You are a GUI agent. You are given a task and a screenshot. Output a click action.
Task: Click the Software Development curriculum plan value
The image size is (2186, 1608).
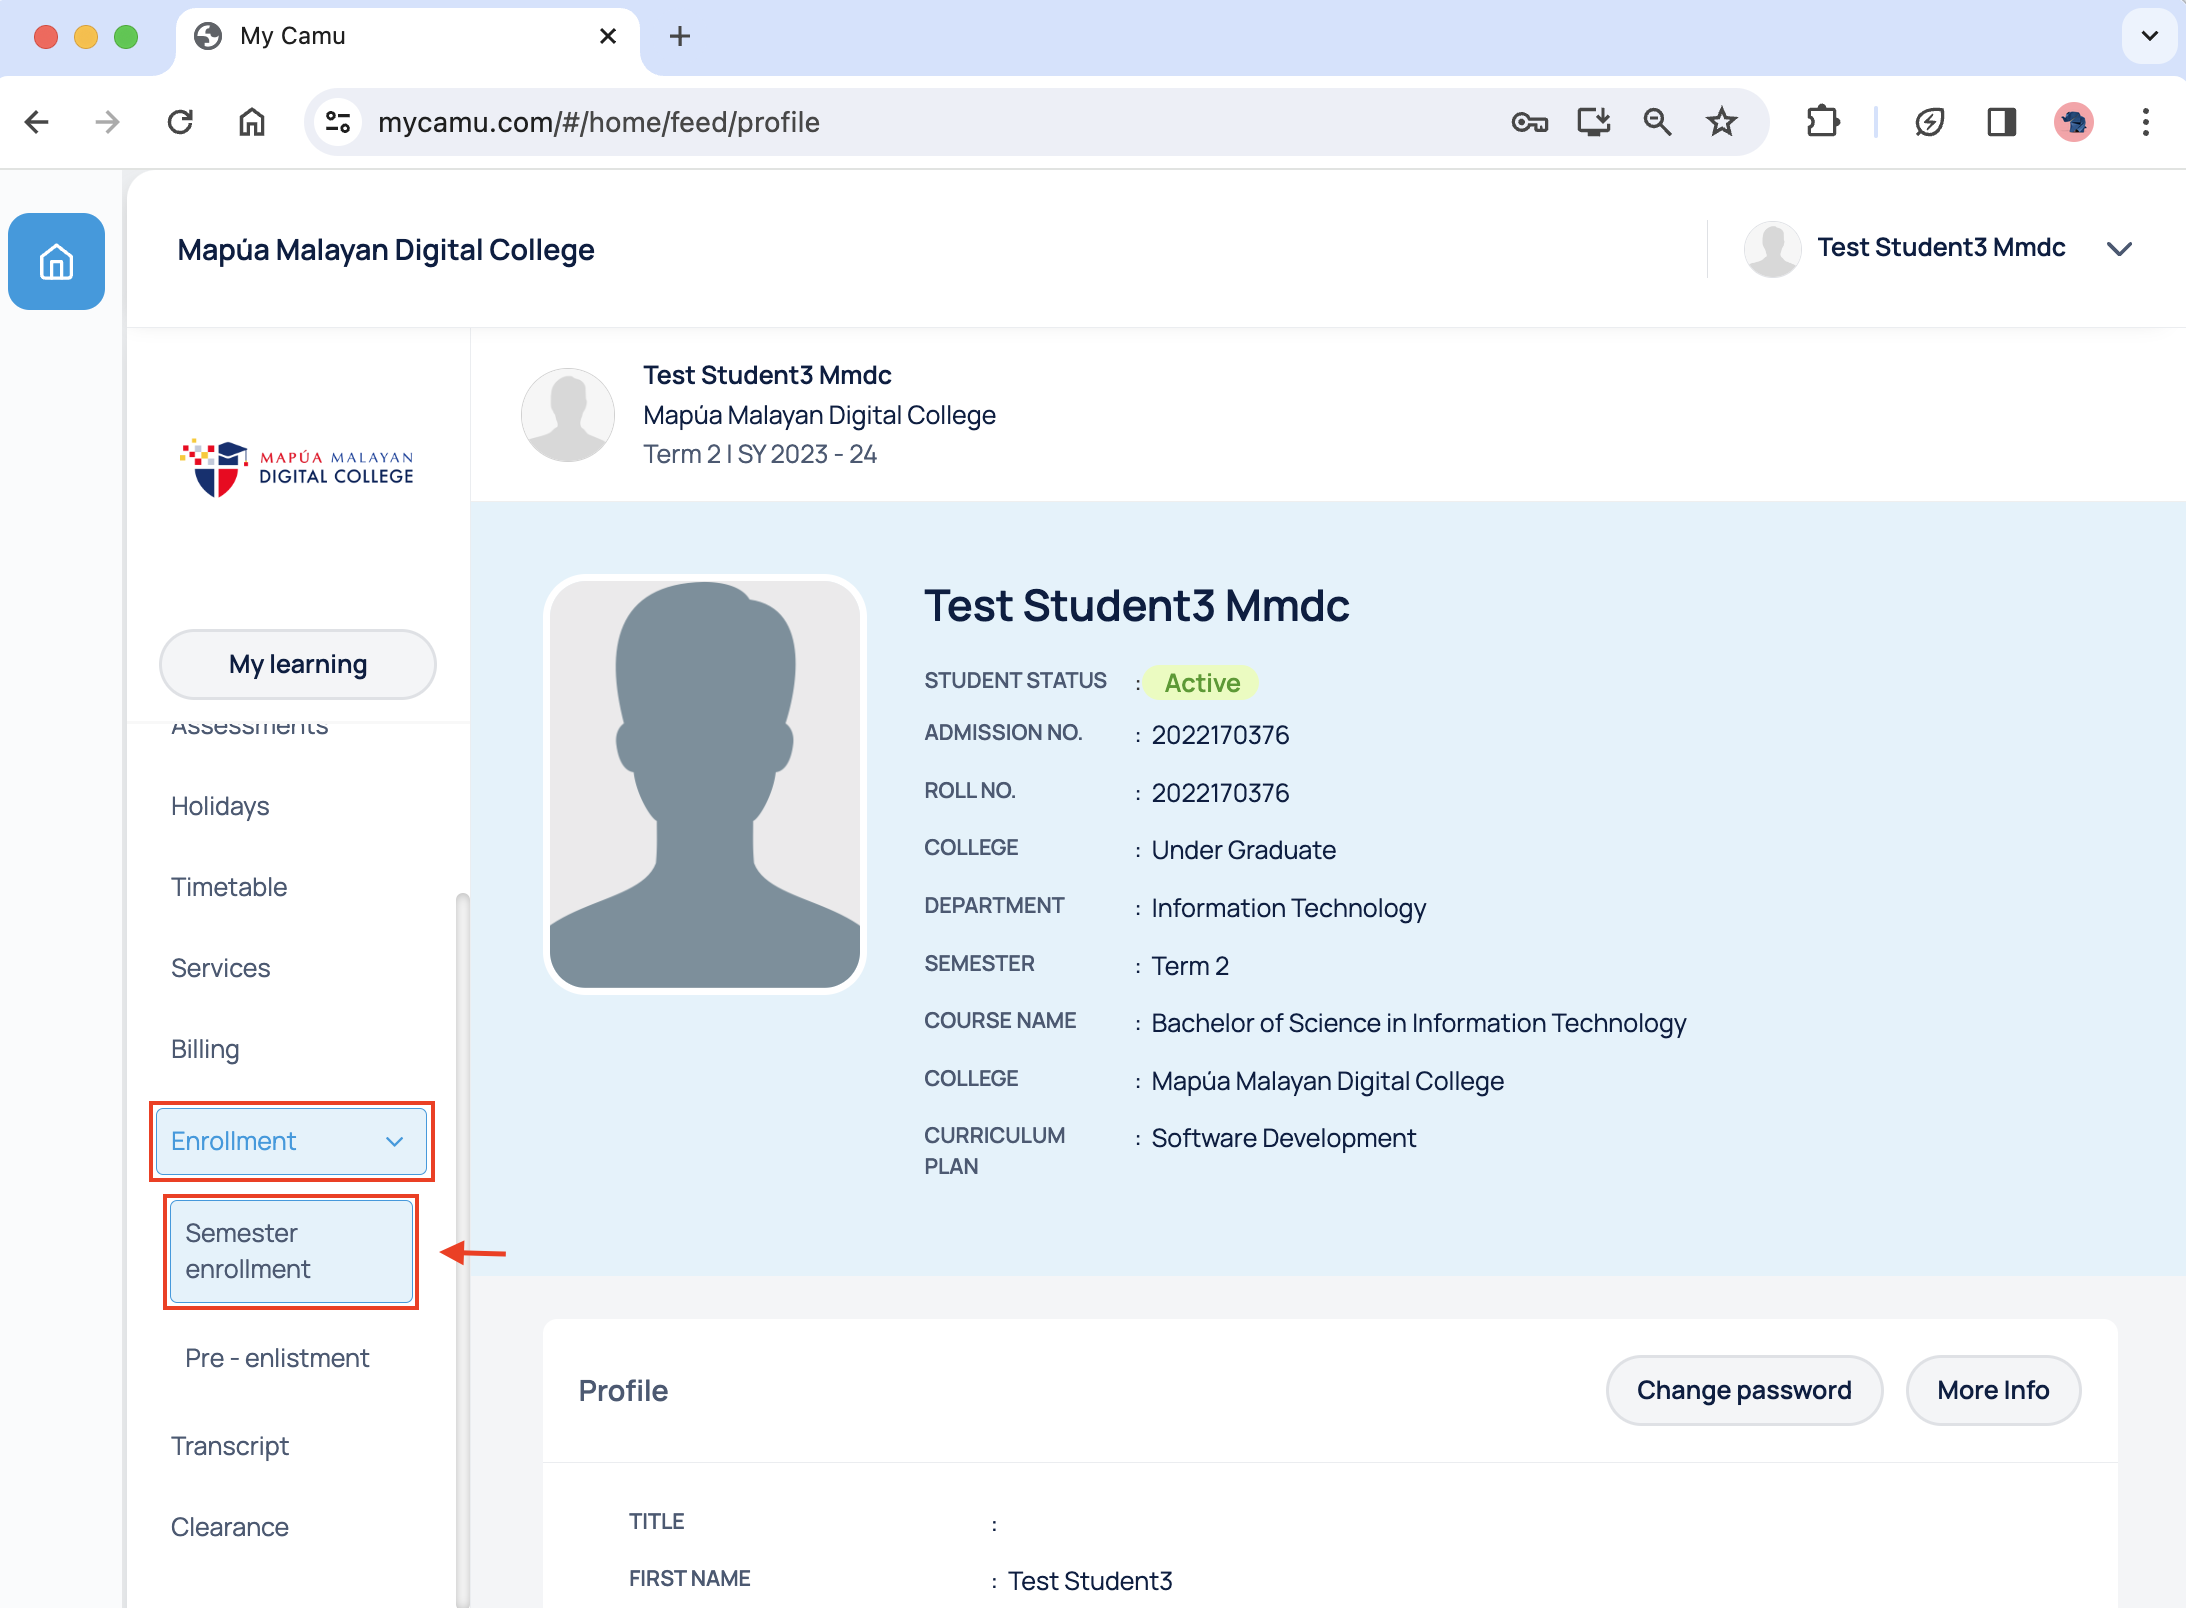click(1283, 1138)
